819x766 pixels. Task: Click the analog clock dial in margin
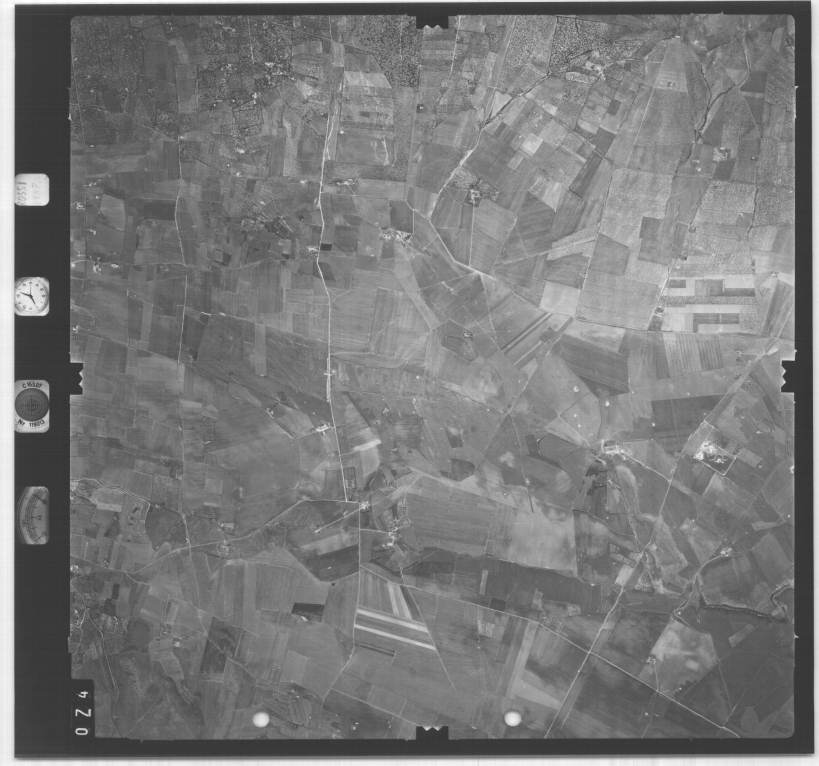tap(31, 296)
